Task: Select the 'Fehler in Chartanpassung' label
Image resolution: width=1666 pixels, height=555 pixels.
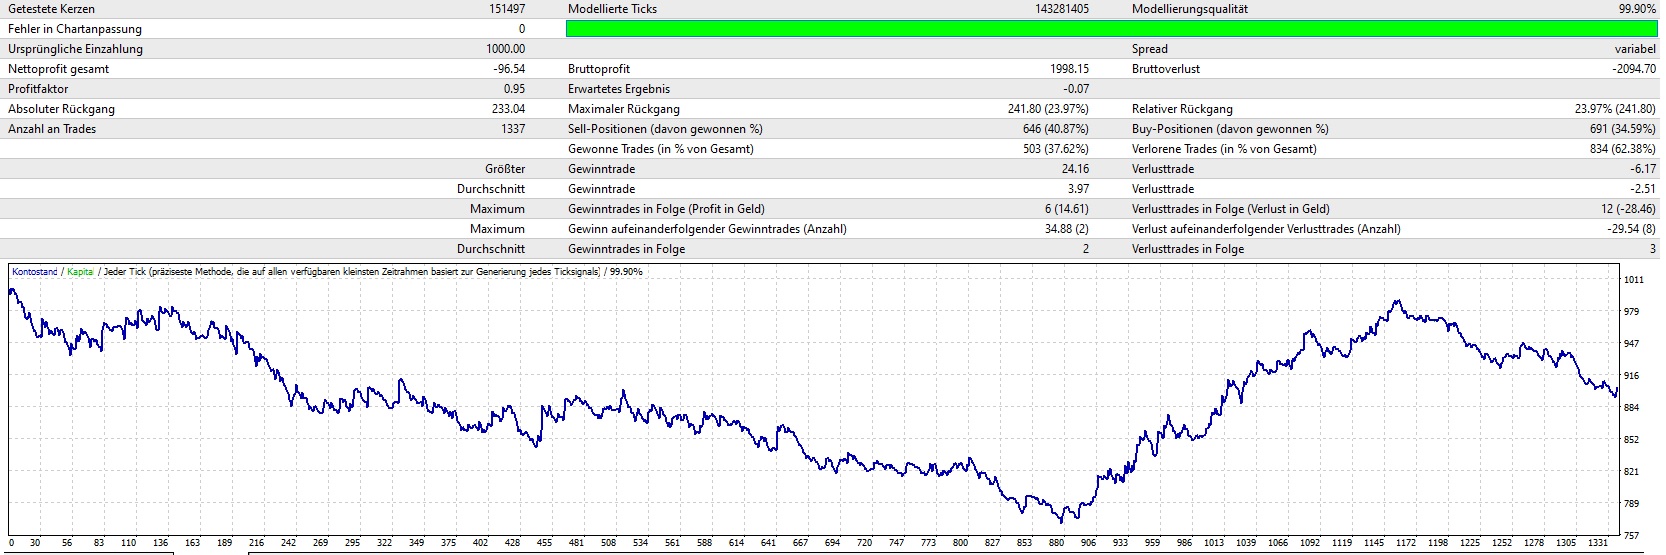Action: pos(75,29)
